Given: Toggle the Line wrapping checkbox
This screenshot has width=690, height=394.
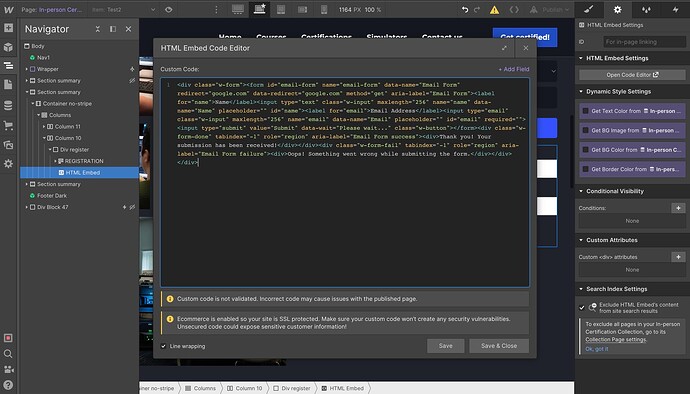Looking at the screenshot, I should (x=164, y=346).
